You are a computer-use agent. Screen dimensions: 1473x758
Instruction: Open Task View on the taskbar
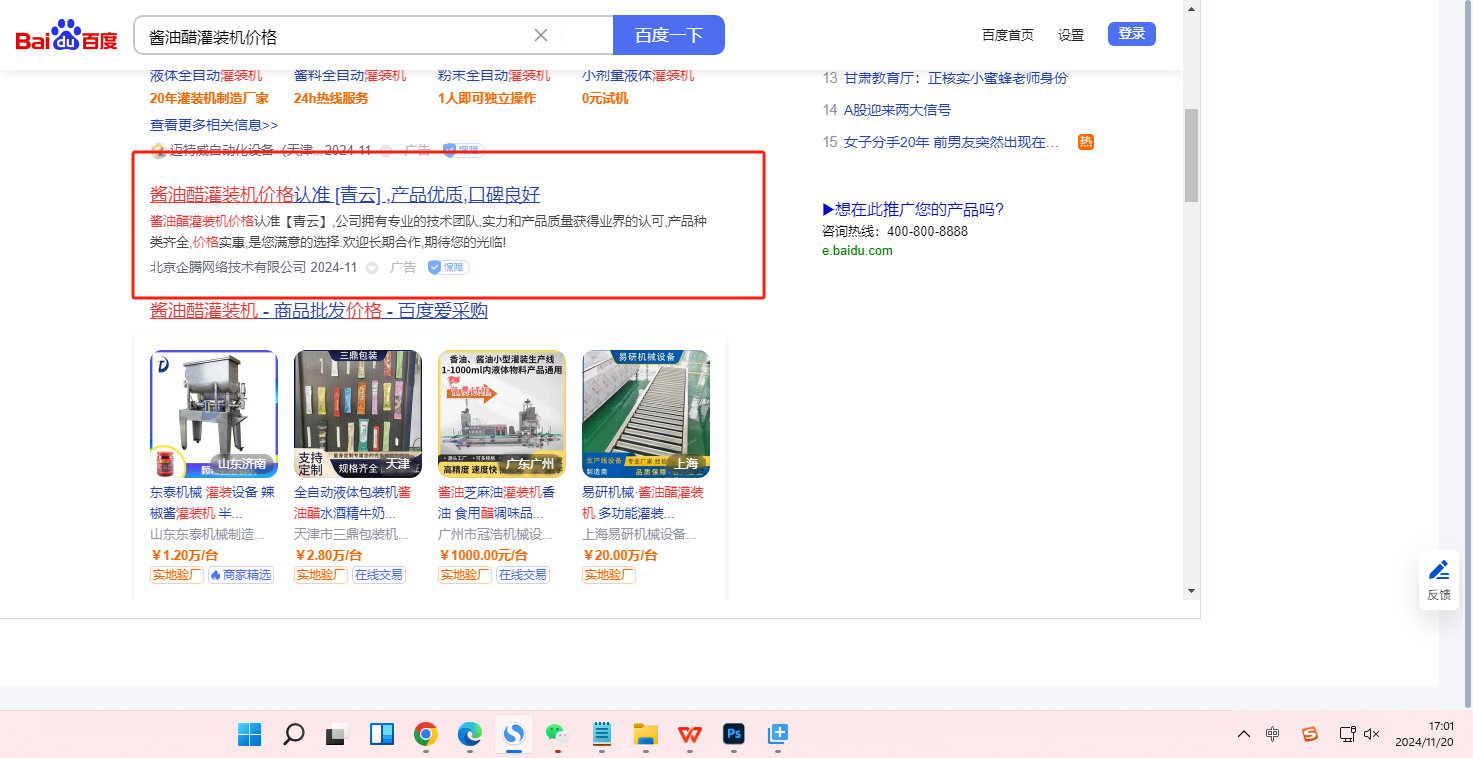coord(337,735)
